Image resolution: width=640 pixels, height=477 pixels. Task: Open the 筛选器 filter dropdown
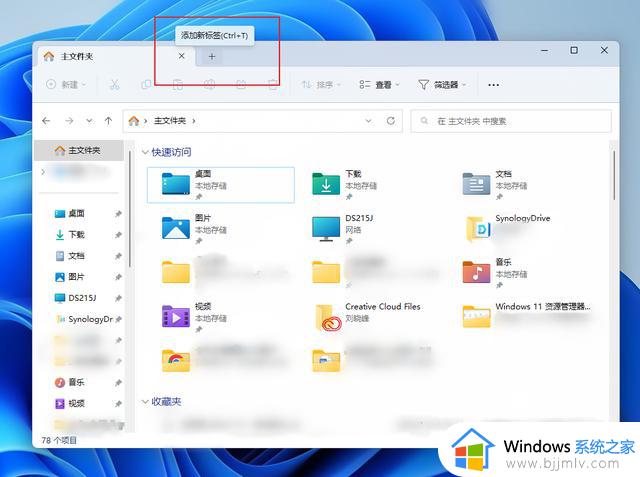coord(442,84)
